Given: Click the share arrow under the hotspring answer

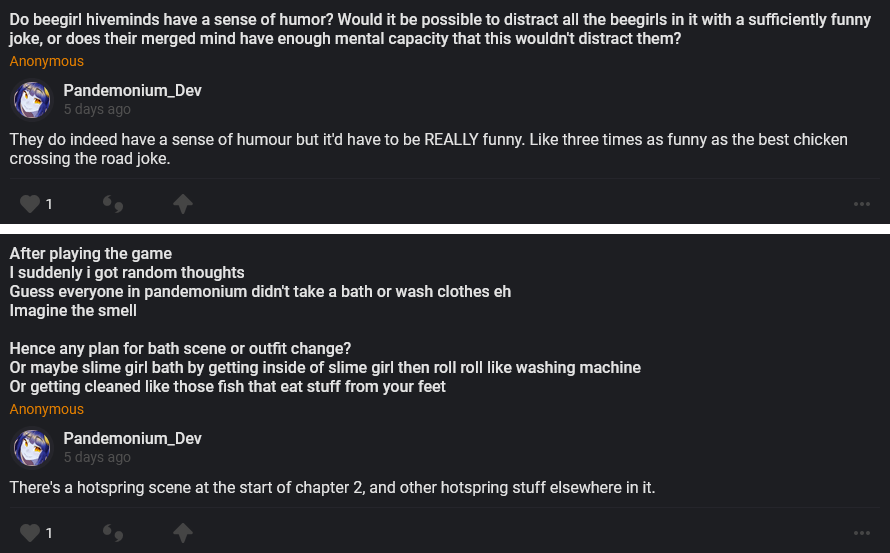Looking at the screenshot, I should tap(182, 532).
